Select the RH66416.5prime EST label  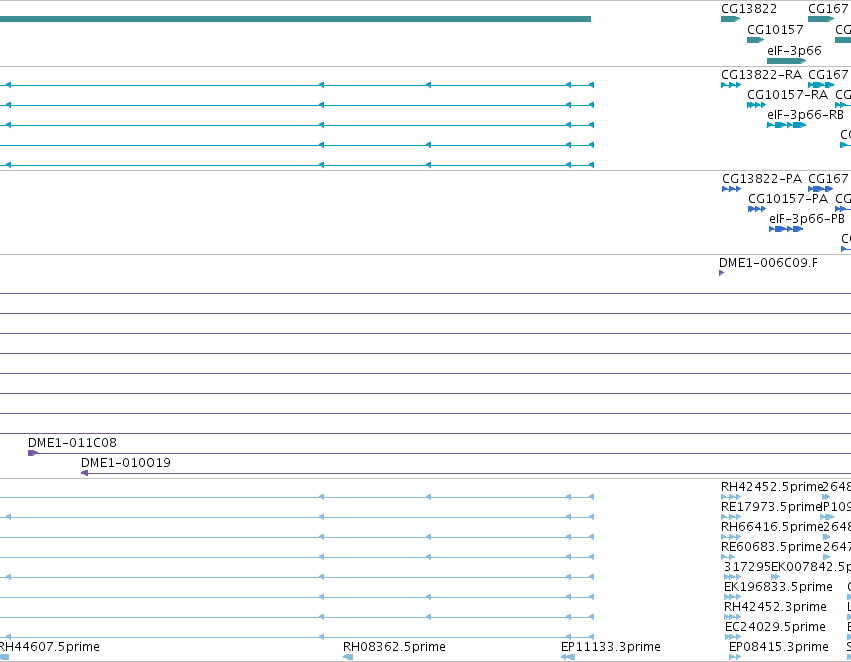click(x=772, y=527)
